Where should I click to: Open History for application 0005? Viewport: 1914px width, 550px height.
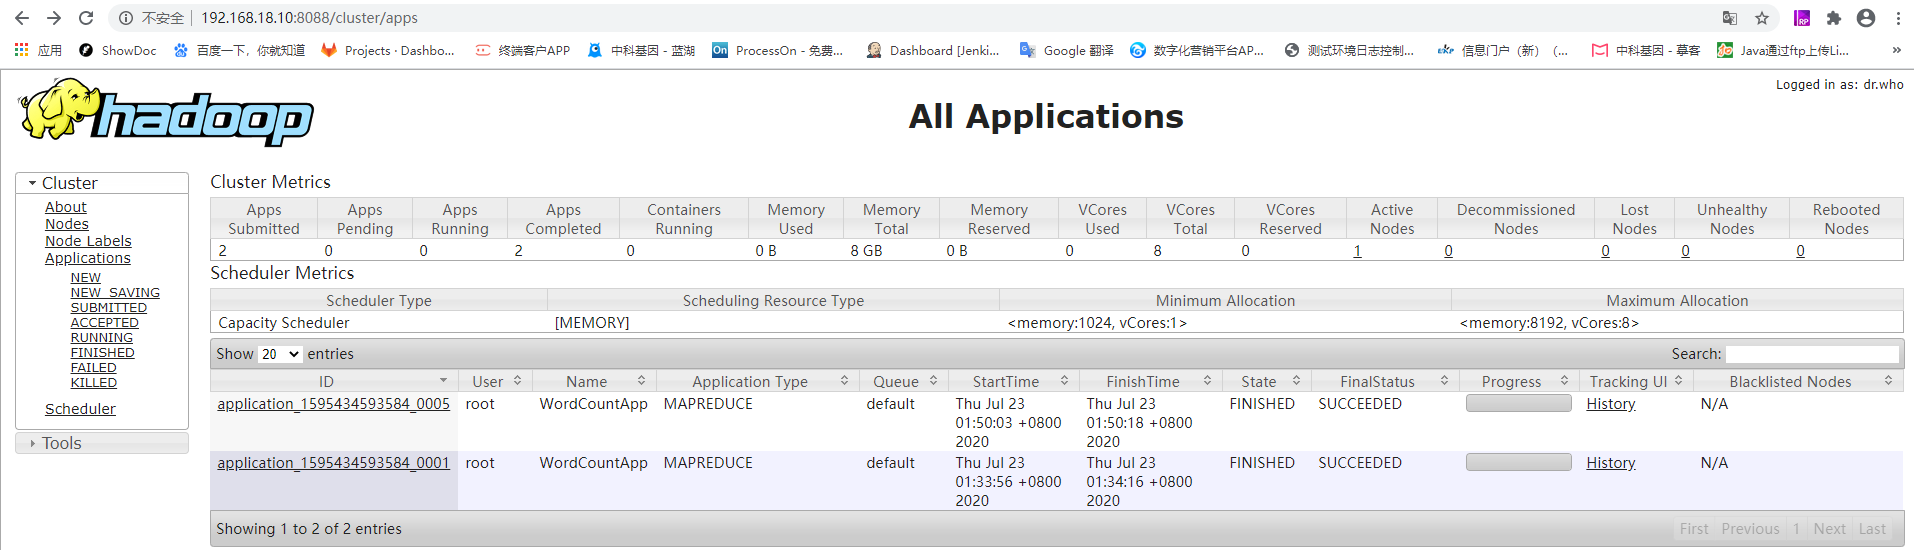(x=1611, y=404)
